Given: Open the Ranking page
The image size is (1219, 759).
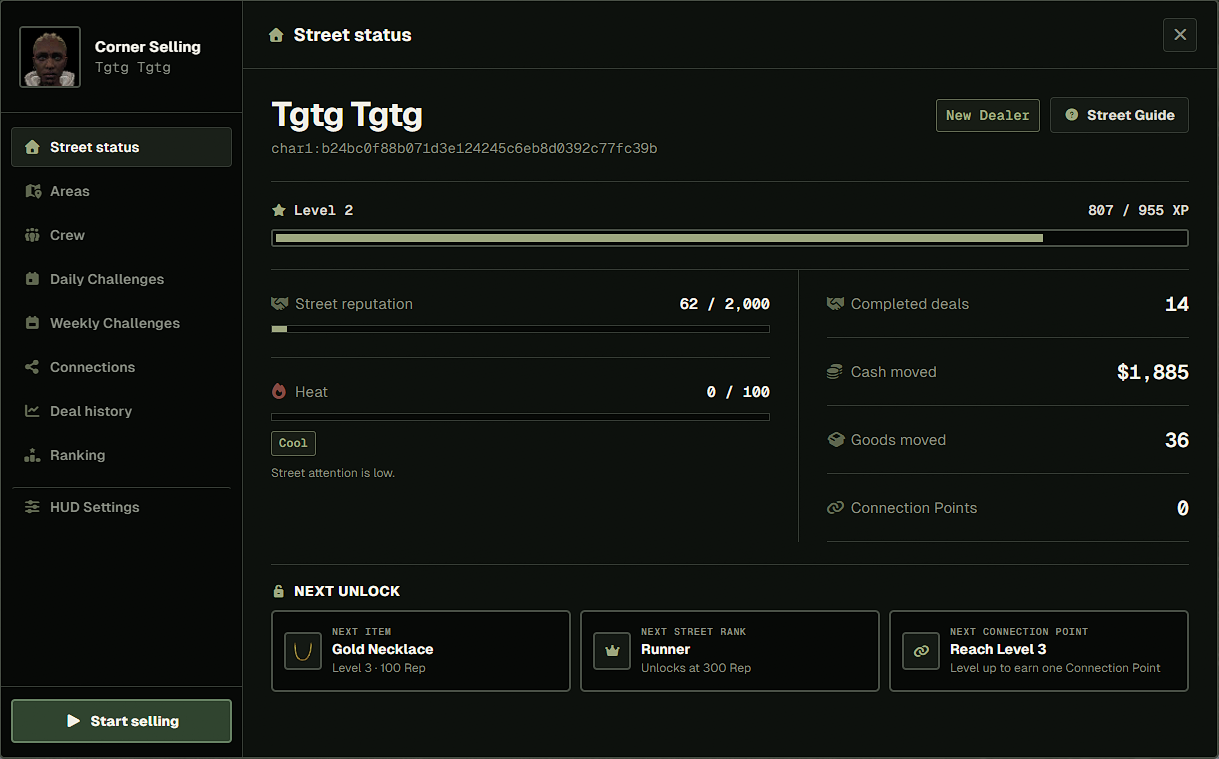Looking at the screenshot, I should tap(121, 455).
